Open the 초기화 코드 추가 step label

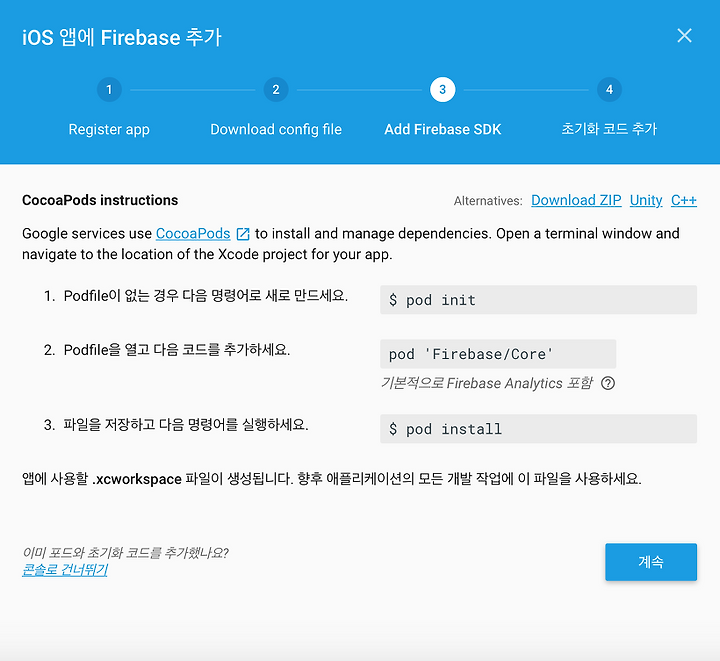click(609, 129)
